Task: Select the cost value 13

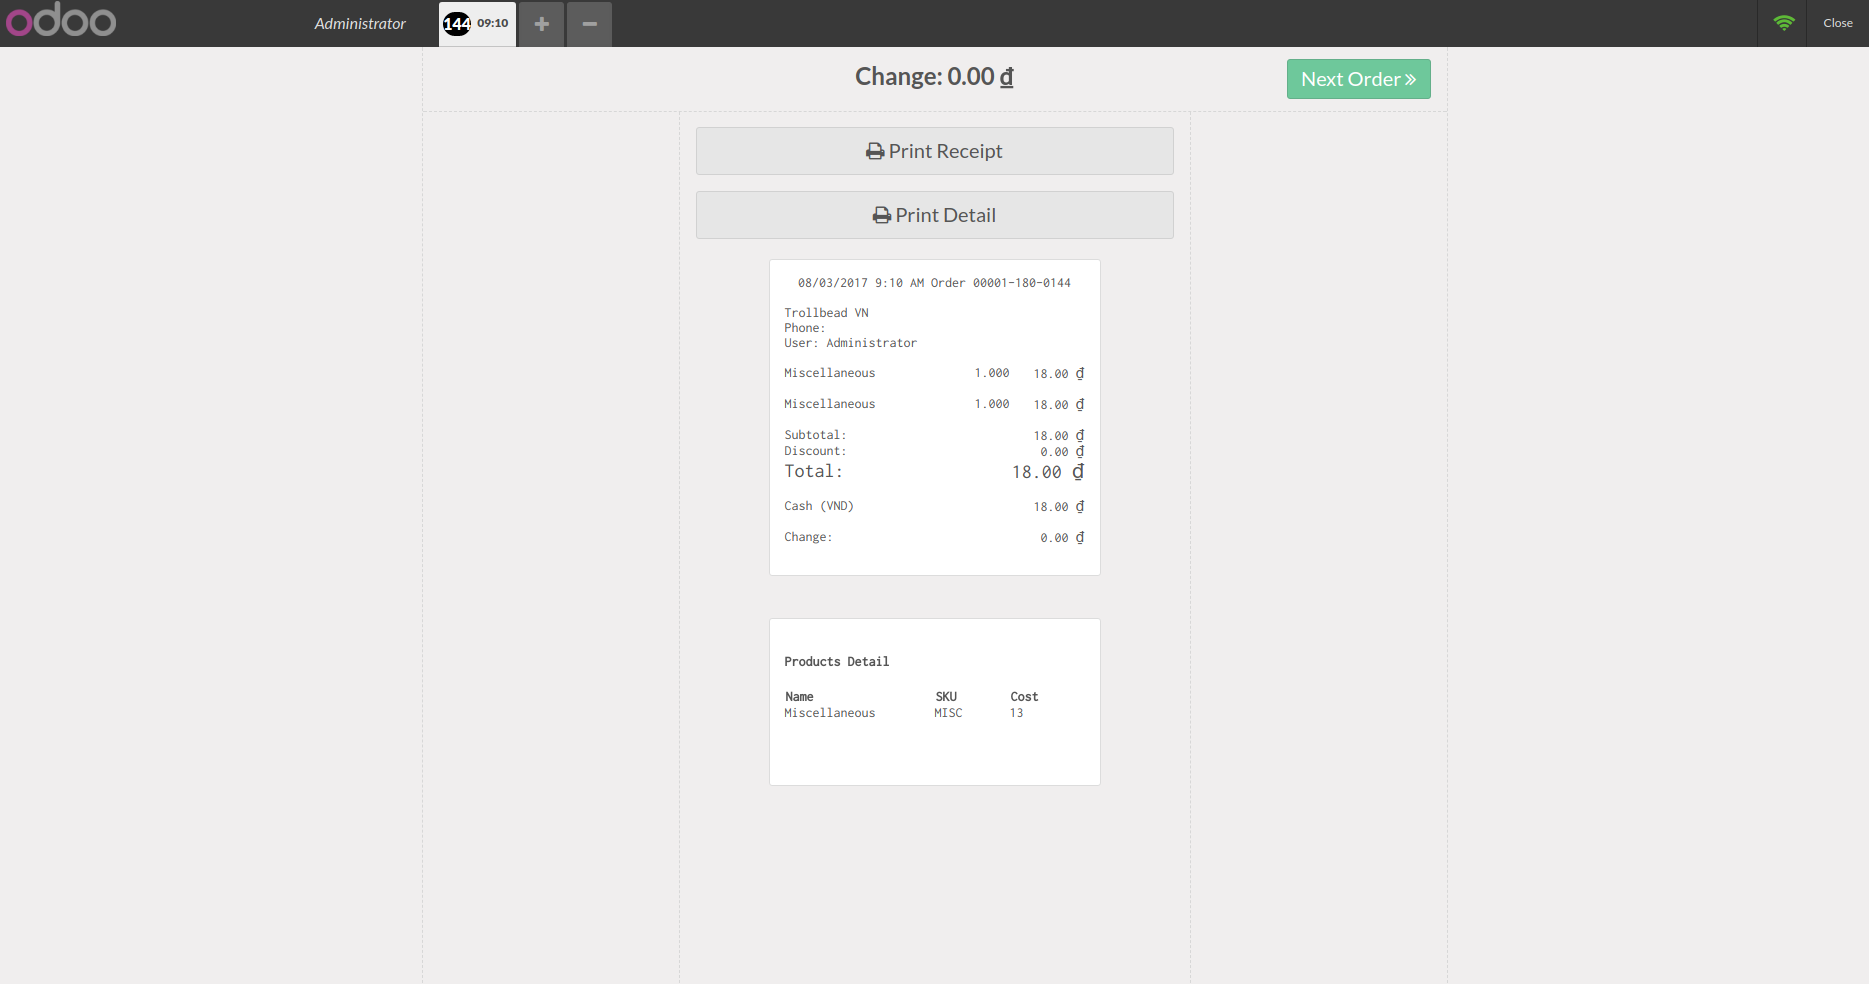Action: pyautogui.click(x=1016, y=713)
